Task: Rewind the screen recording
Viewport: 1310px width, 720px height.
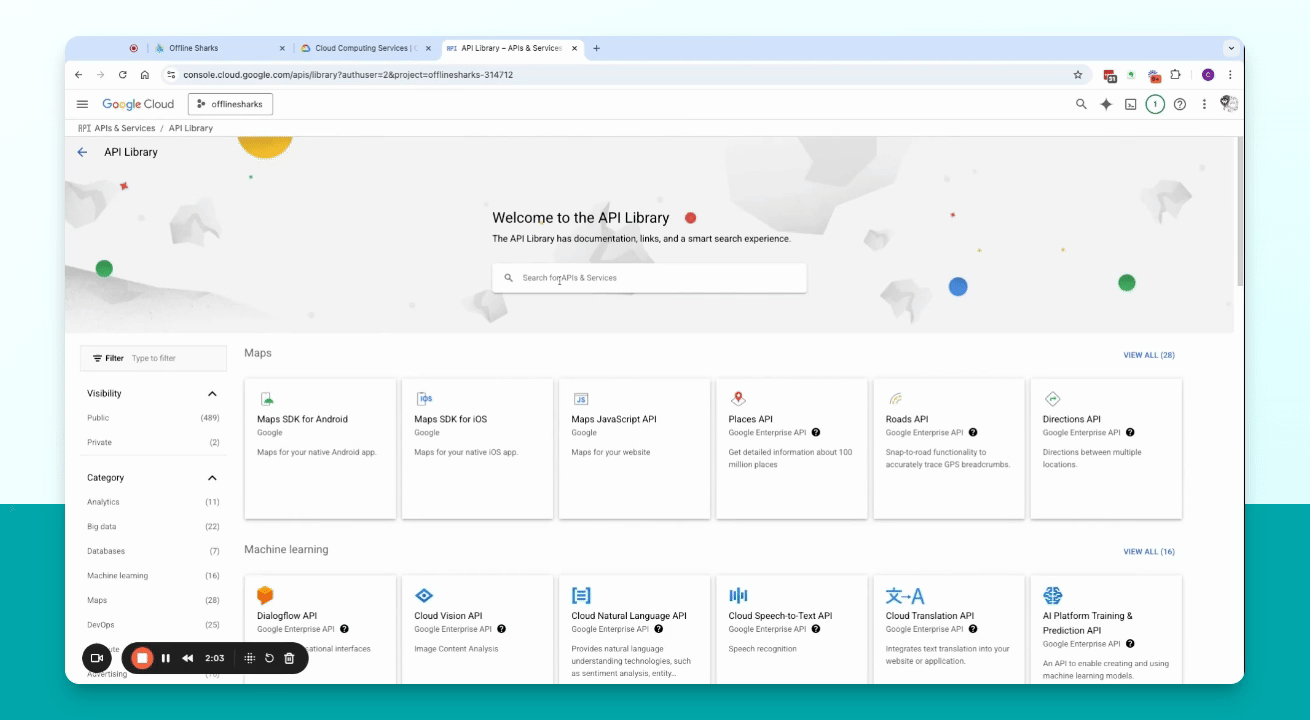Action: point(187,658)
